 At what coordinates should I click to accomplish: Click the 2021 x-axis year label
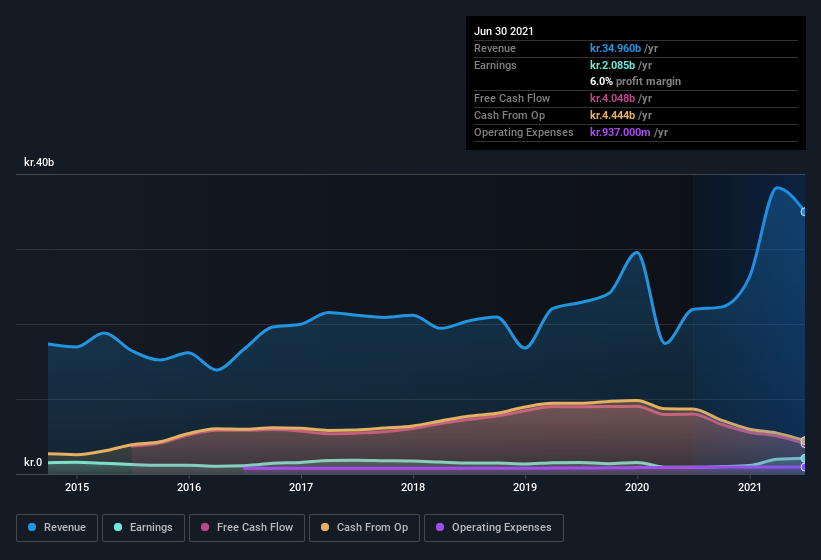point(749,487)
